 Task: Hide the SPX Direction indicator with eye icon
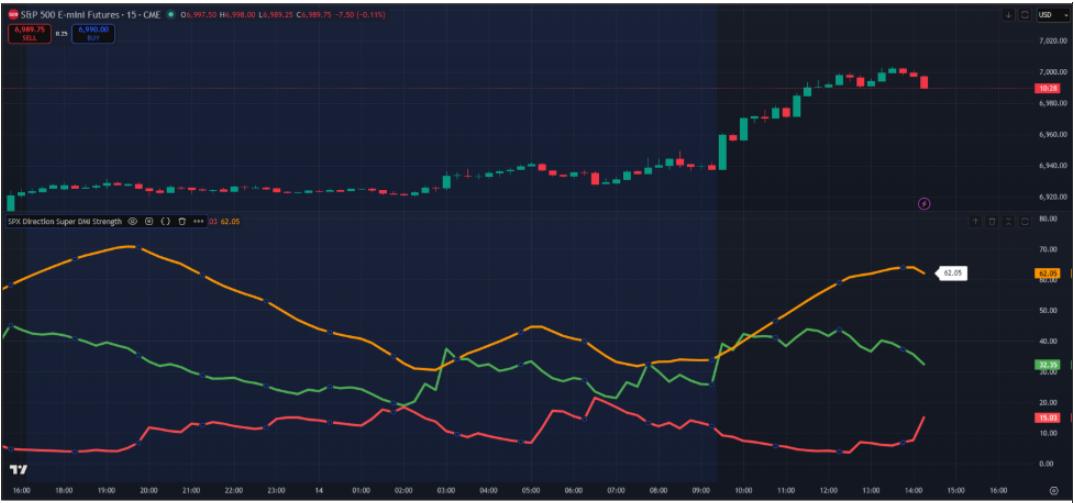(133, 222)
